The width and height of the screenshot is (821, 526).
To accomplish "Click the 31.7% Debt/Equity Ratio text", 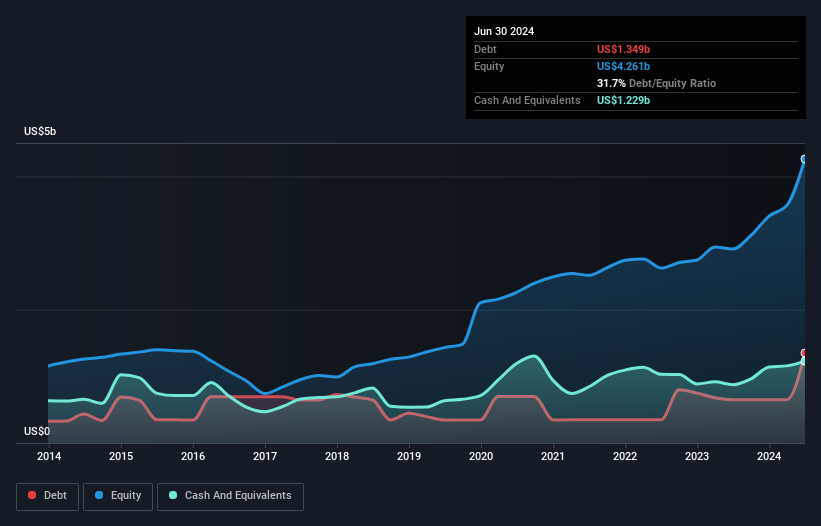I will point(656,83).
